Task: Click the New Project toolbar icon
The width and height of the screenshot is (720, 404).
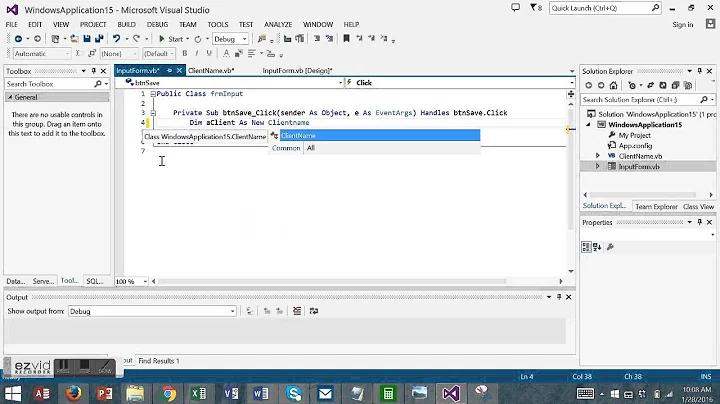Action: pyautogui.click(x=55, y=39)
